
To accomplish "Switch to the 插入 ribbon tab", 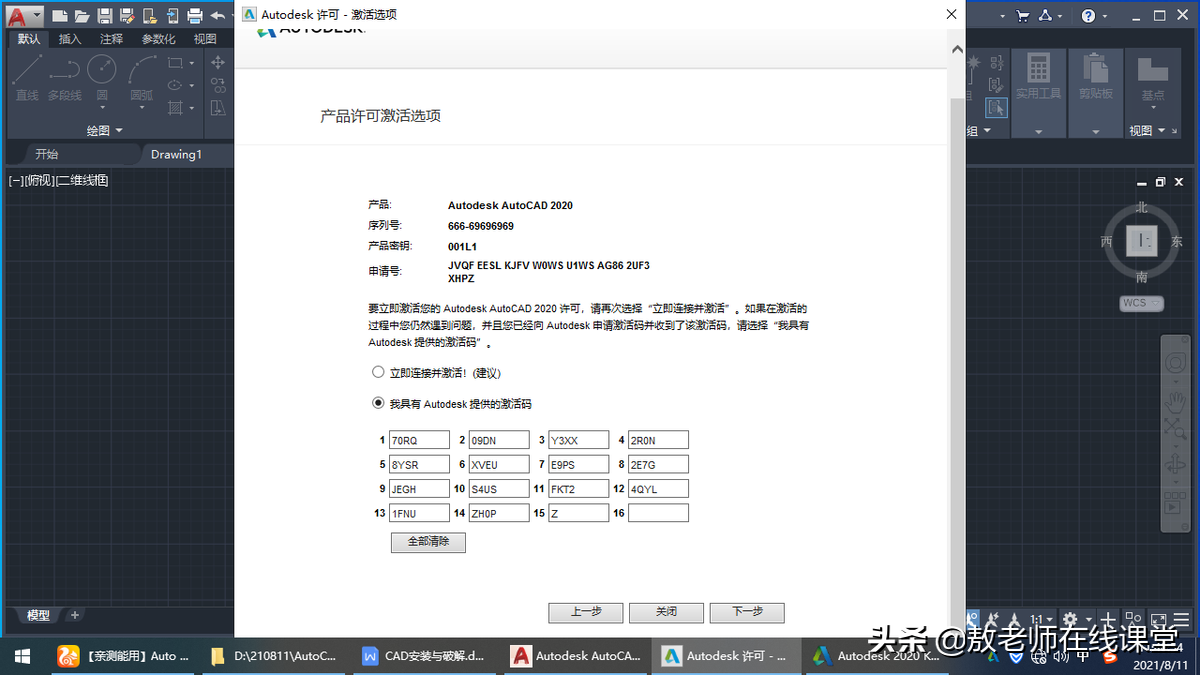I will pyautogui.click(x=70, y=38).
